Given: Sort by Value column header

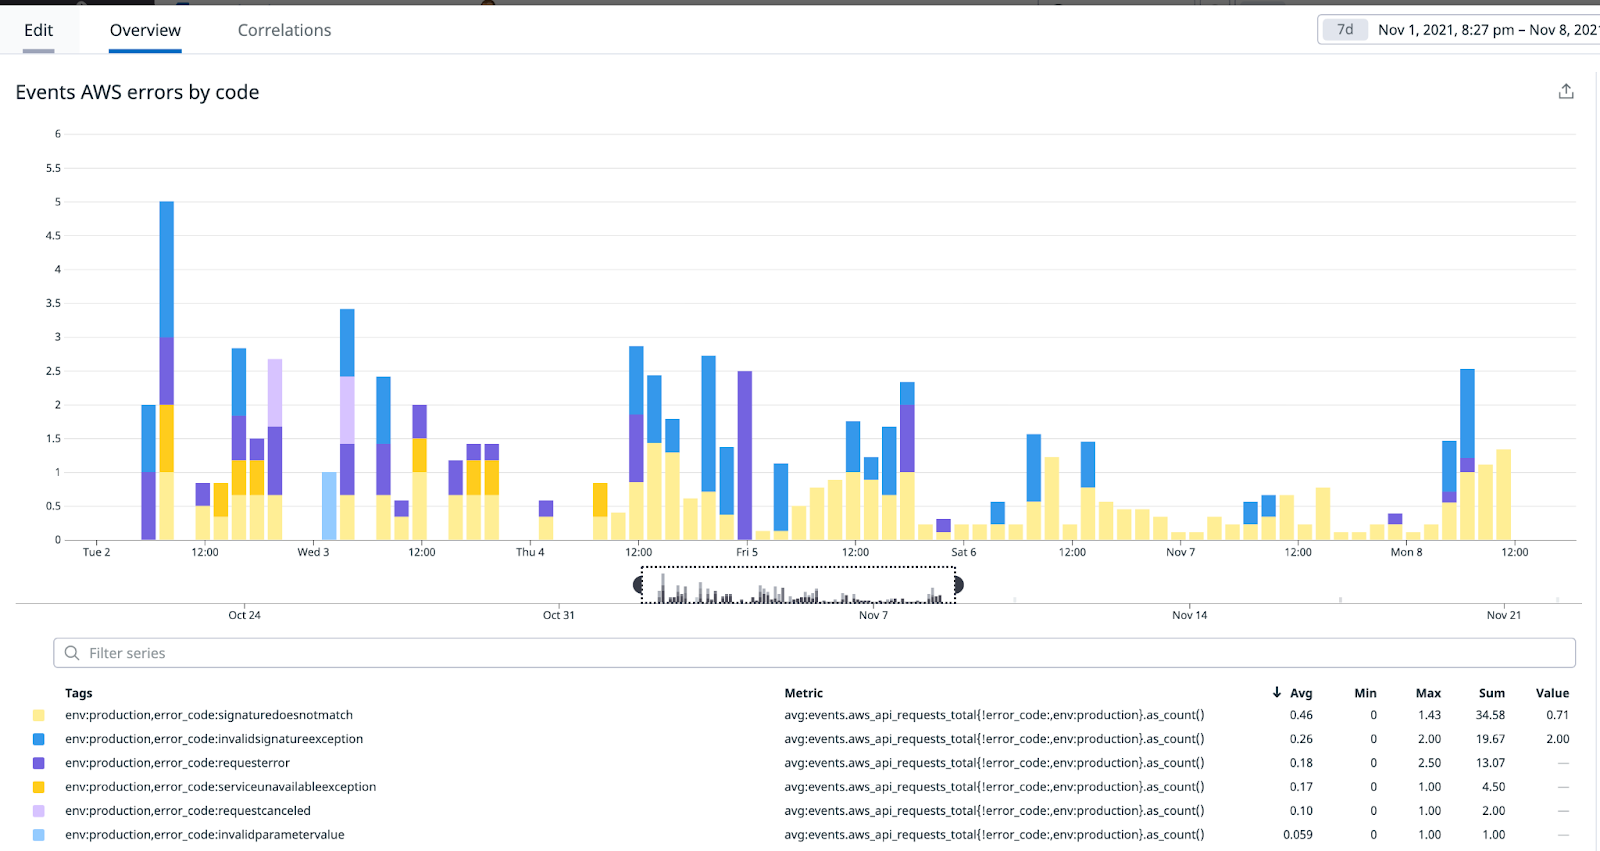Looking at the screenshot, I should coord(1552,693).
